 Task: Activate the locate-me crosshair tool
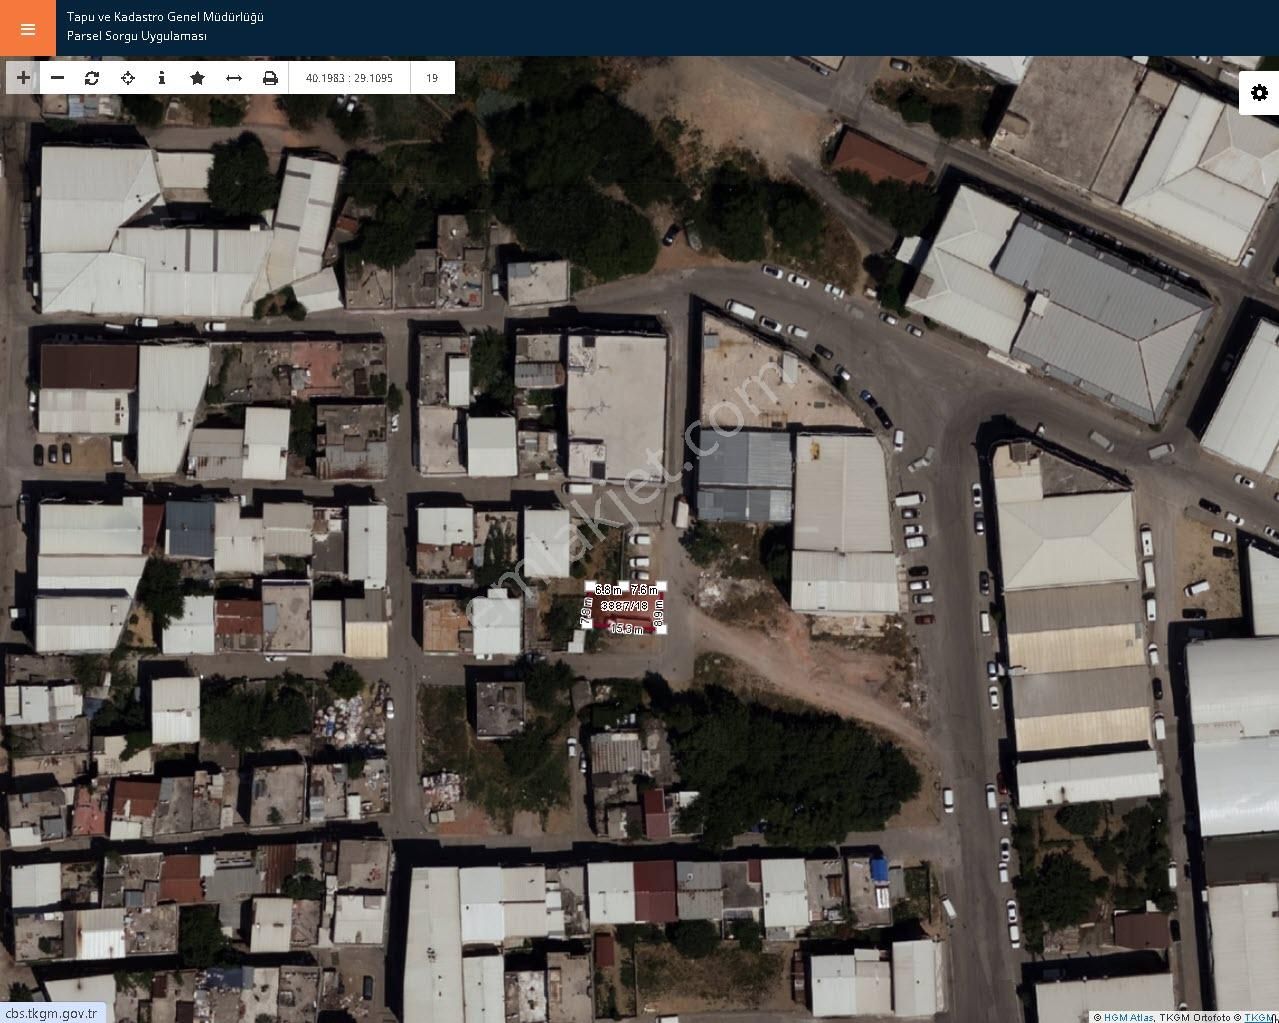127,78
